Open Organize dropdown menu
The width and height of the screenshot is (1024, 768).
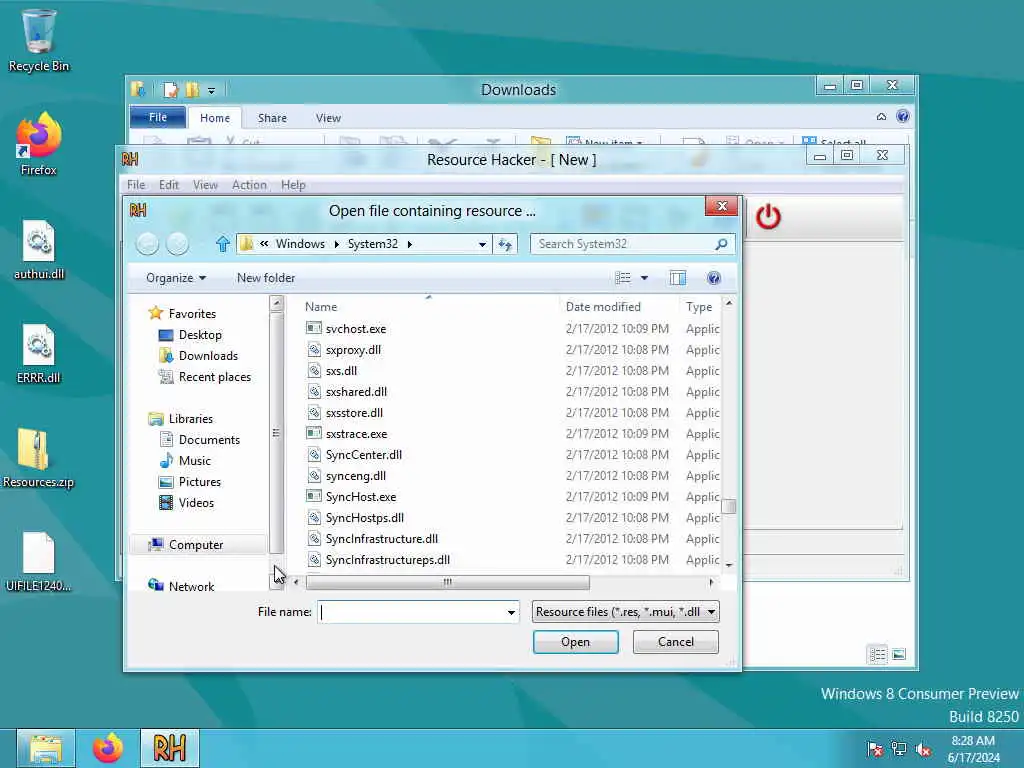click(x=176, y=278)
